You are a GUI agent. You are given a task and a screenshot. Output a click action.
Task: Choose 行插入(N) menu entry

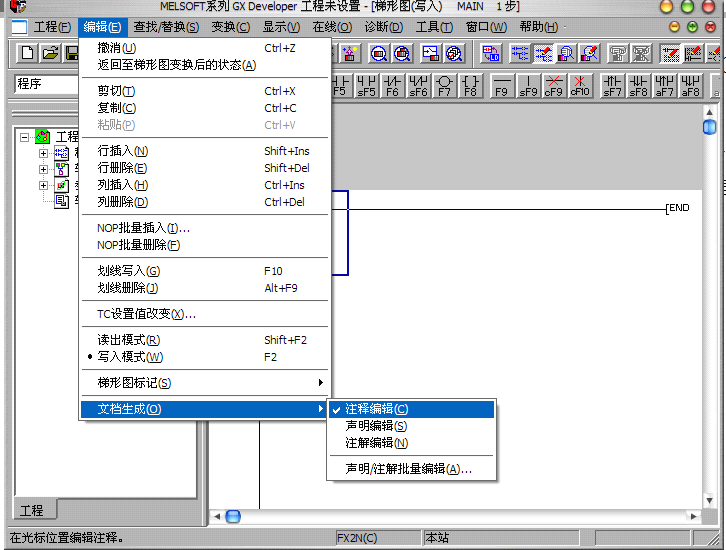click(204, 151)
